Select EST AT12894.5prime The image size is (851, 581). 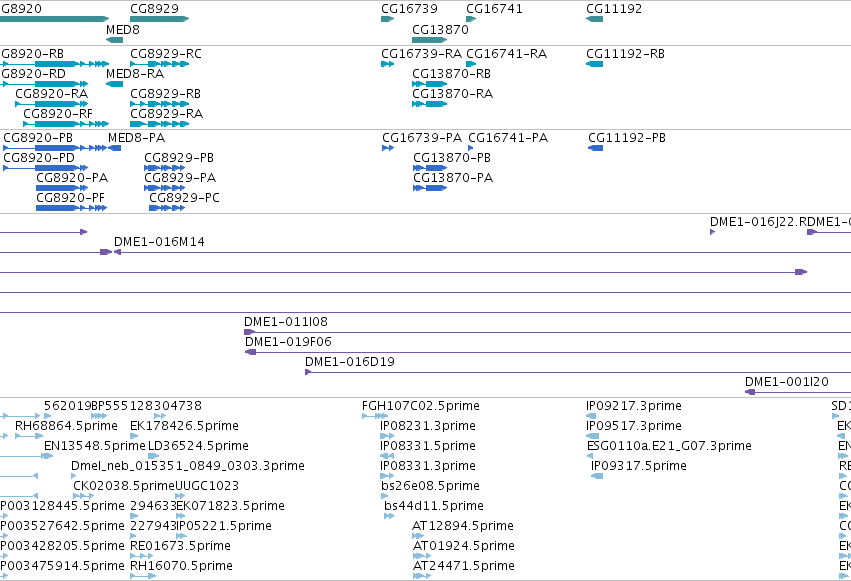[463, 526]
